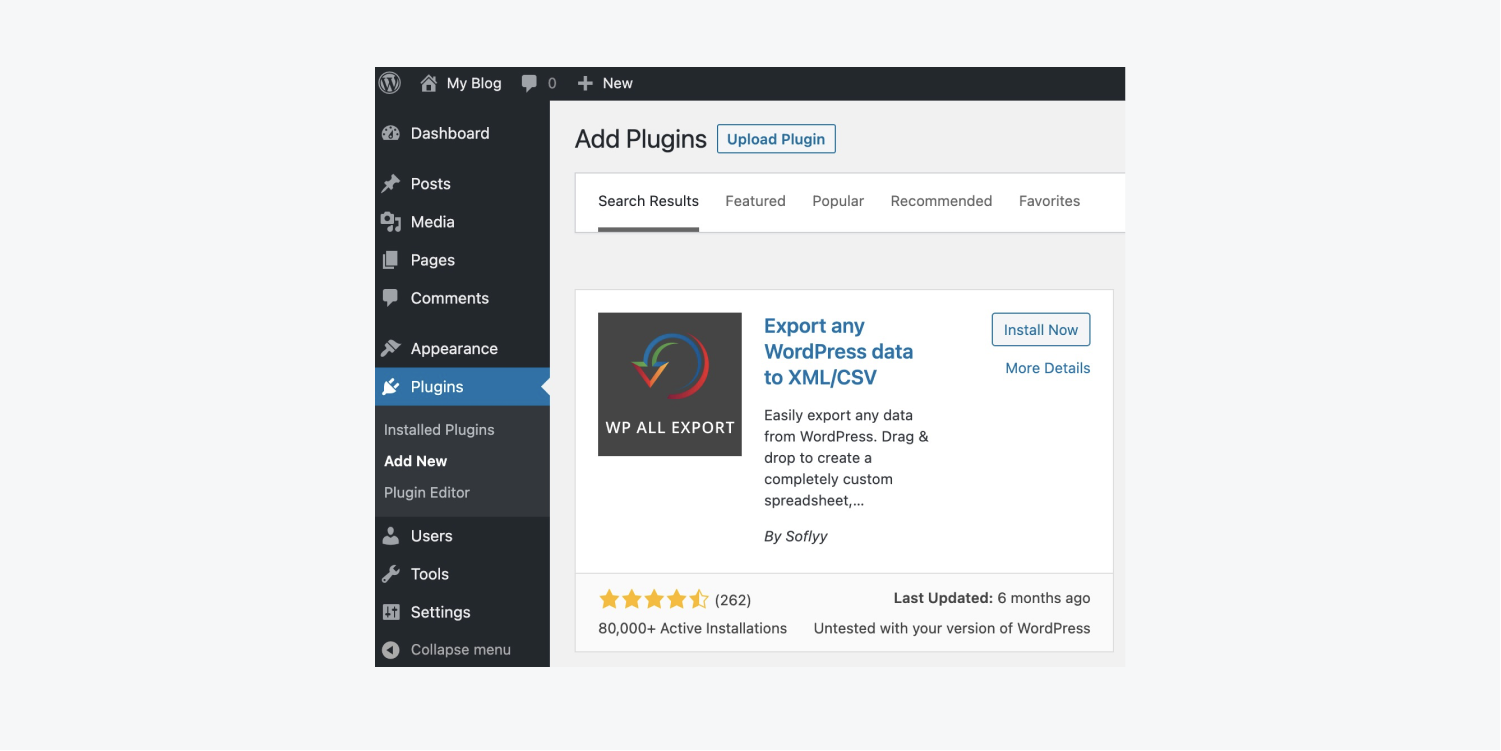Switch to Search Results tab
This screenshot has height=751, width=1501.
(648, 201)
